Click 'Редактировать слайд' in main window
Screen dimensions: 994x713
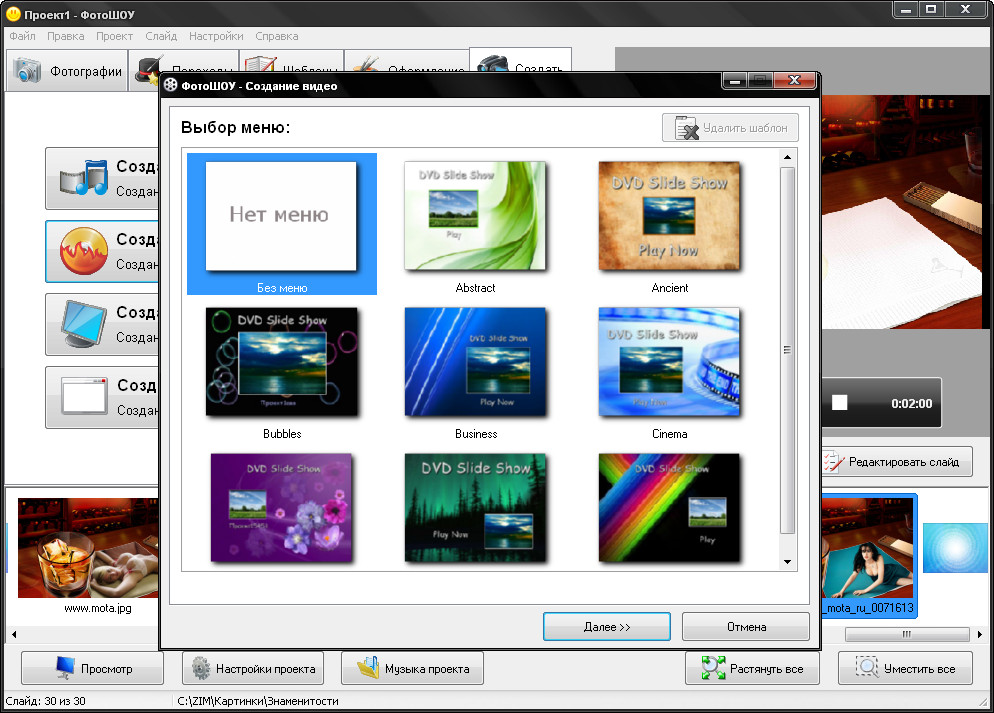(x=897, y=462)
